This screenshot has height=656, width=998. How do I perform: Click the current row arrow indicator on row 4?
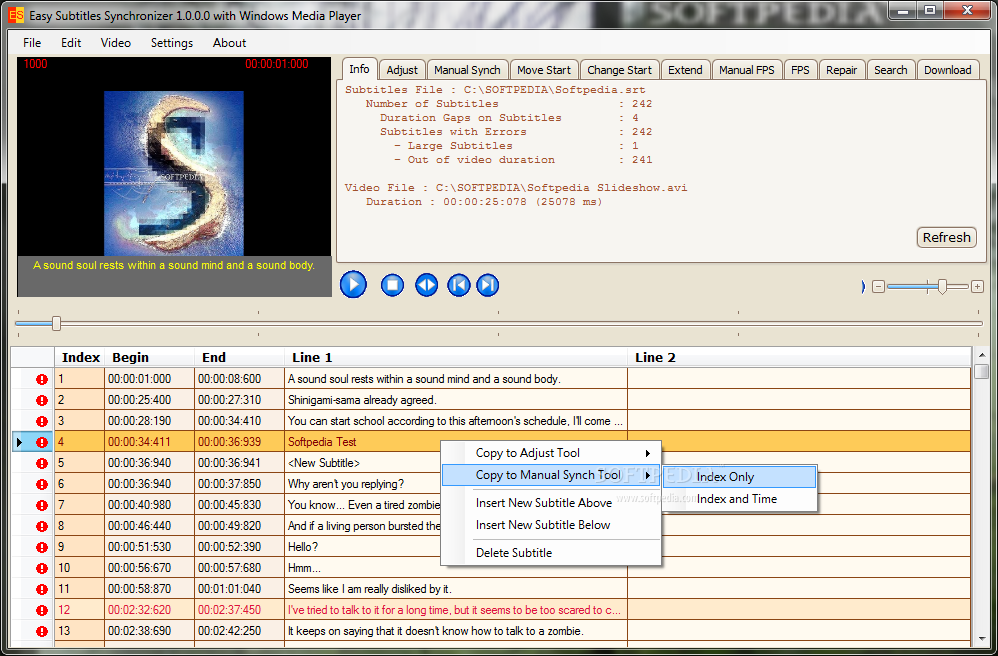tap(19, 442)
